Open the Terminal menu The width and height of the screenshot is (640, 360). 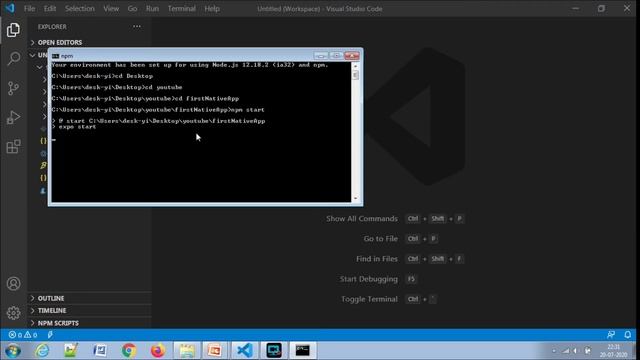tap(182, 9)
